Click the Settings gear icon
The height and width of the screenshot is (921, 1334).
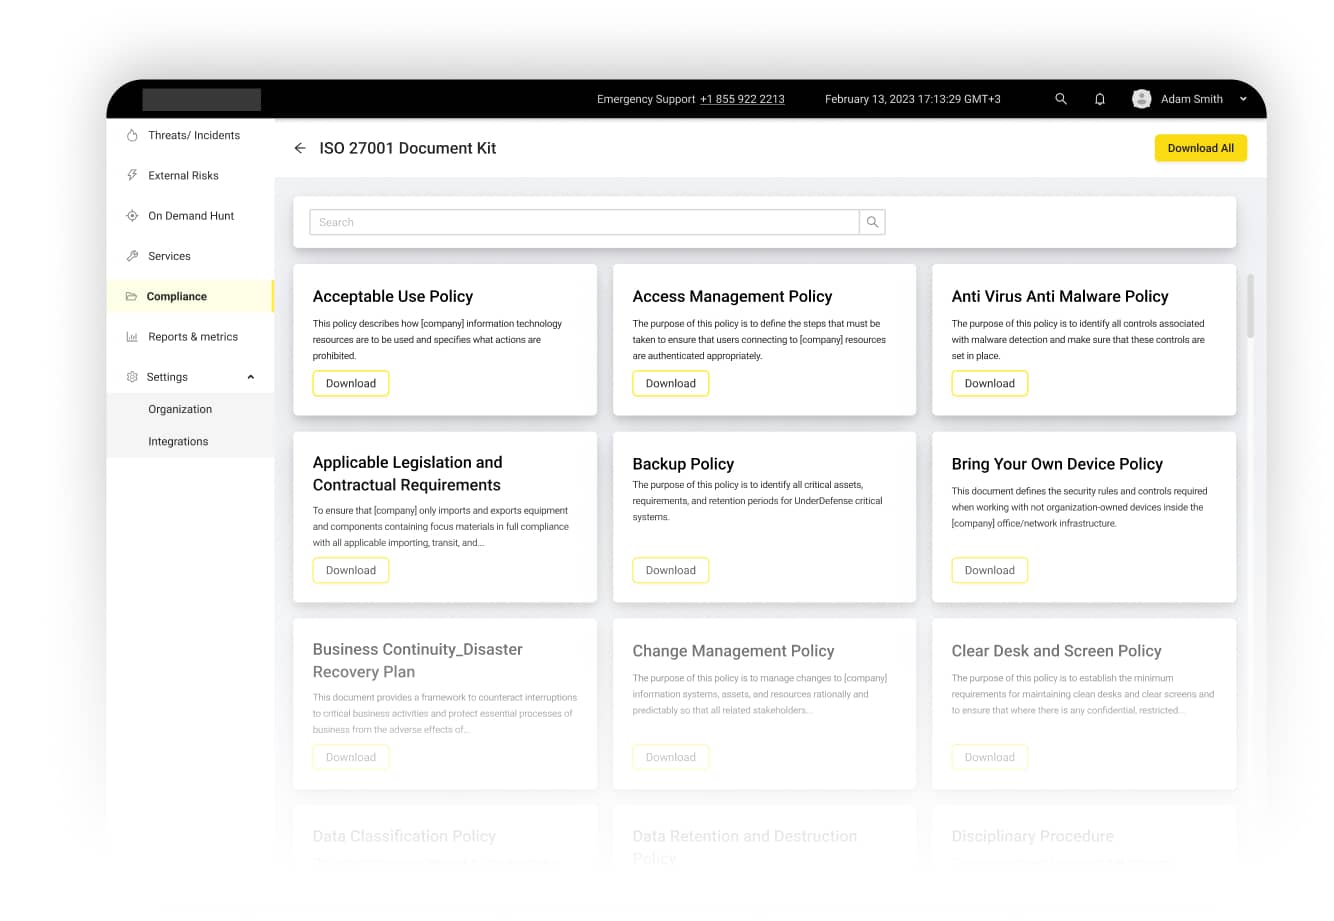pos(132,377)
